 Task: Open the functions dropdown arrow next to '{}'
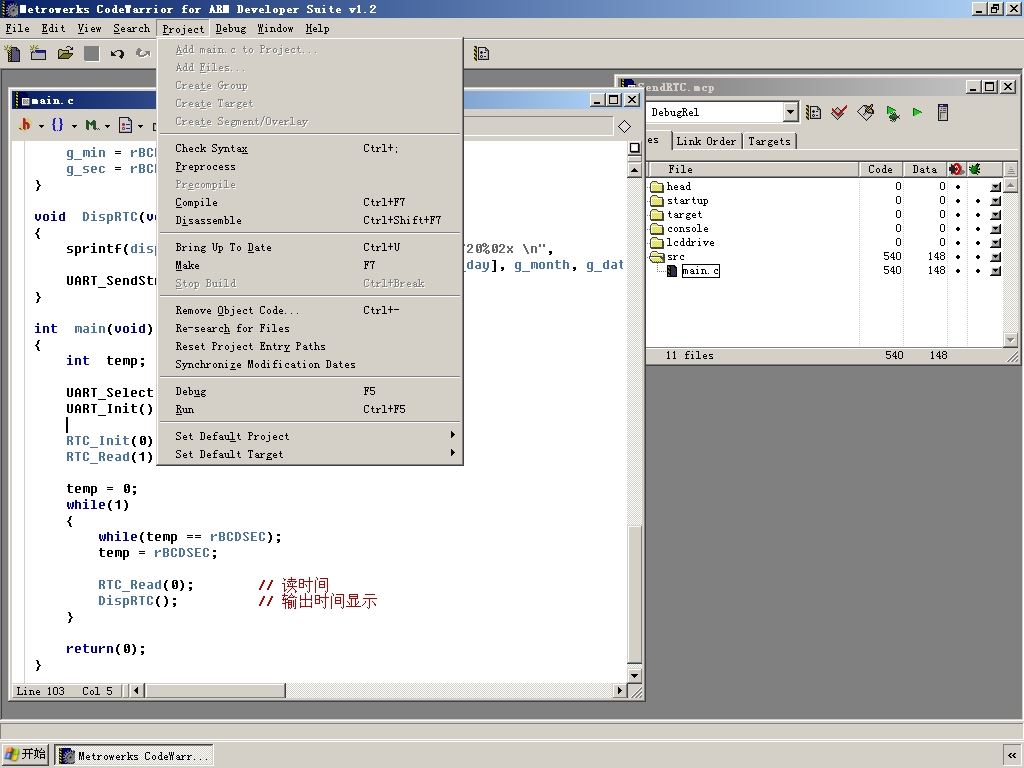[74, 125]
